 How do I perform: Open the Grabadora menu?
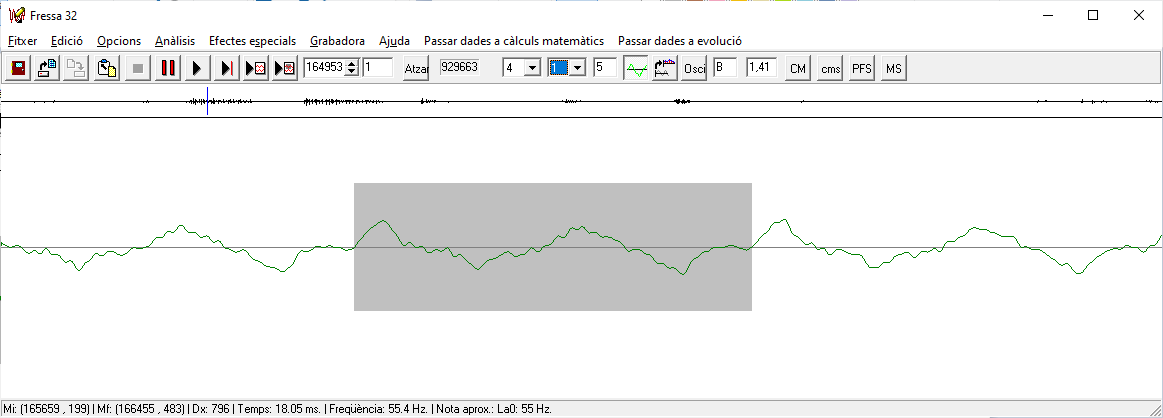click(337, 41)
